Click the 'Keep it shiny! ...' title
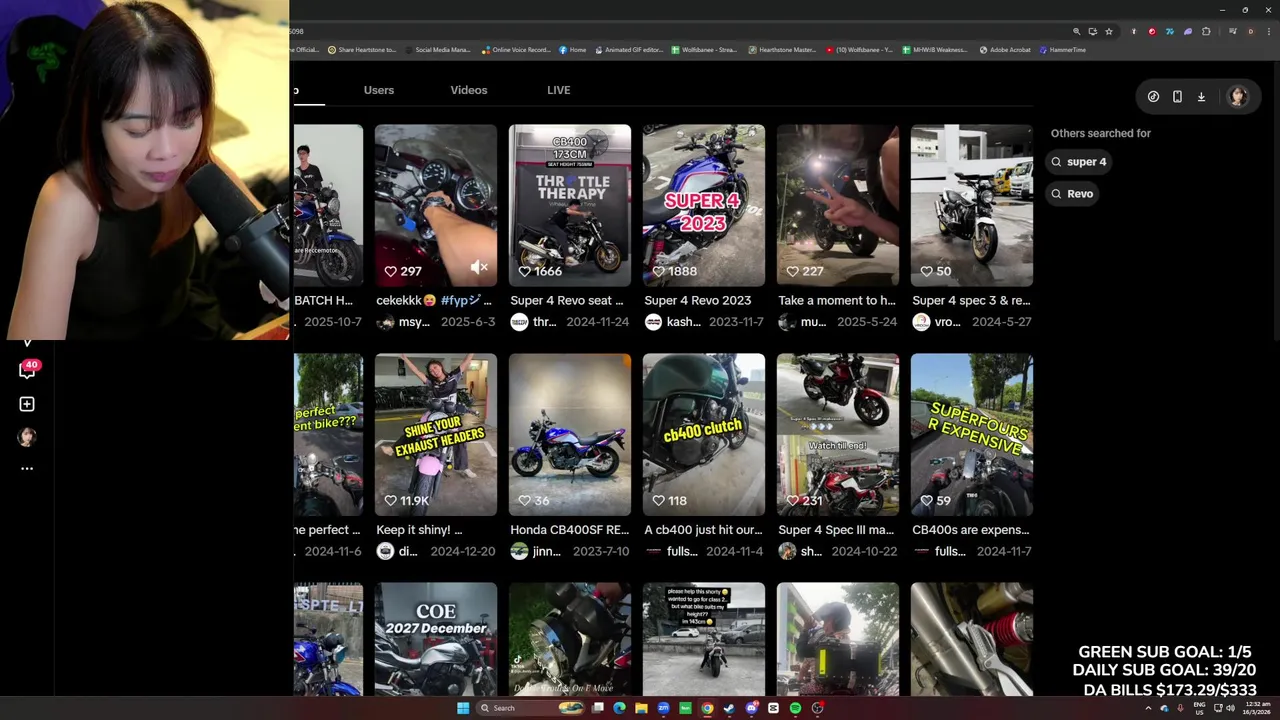The image size is (1280, 720). click(x=419, y=530)
